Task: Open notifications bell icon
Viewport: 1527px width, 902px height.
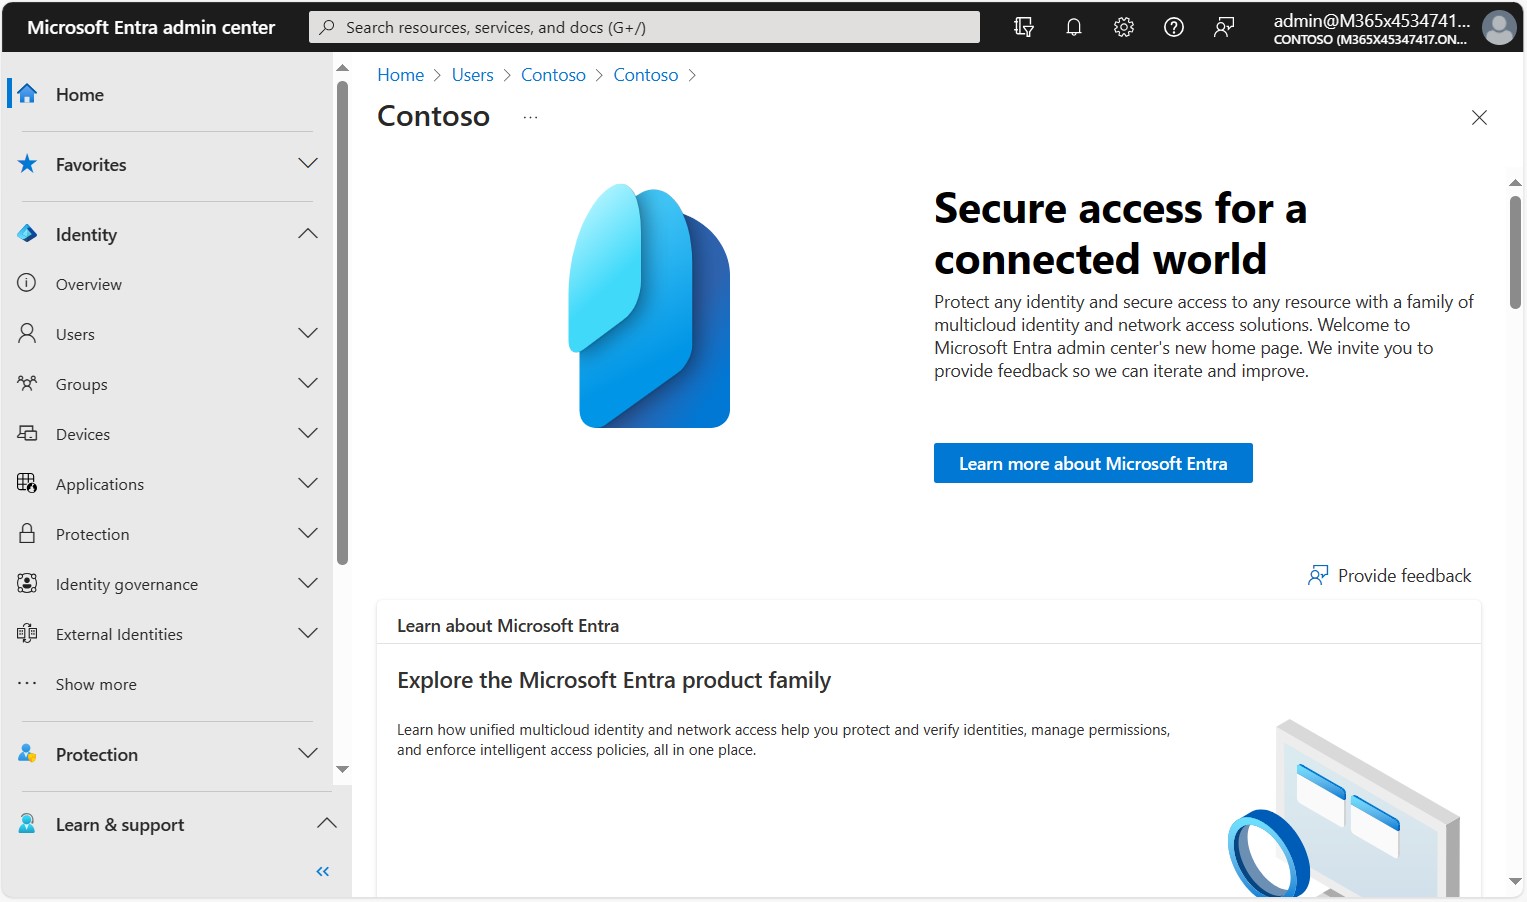Action: point(1074,27)
